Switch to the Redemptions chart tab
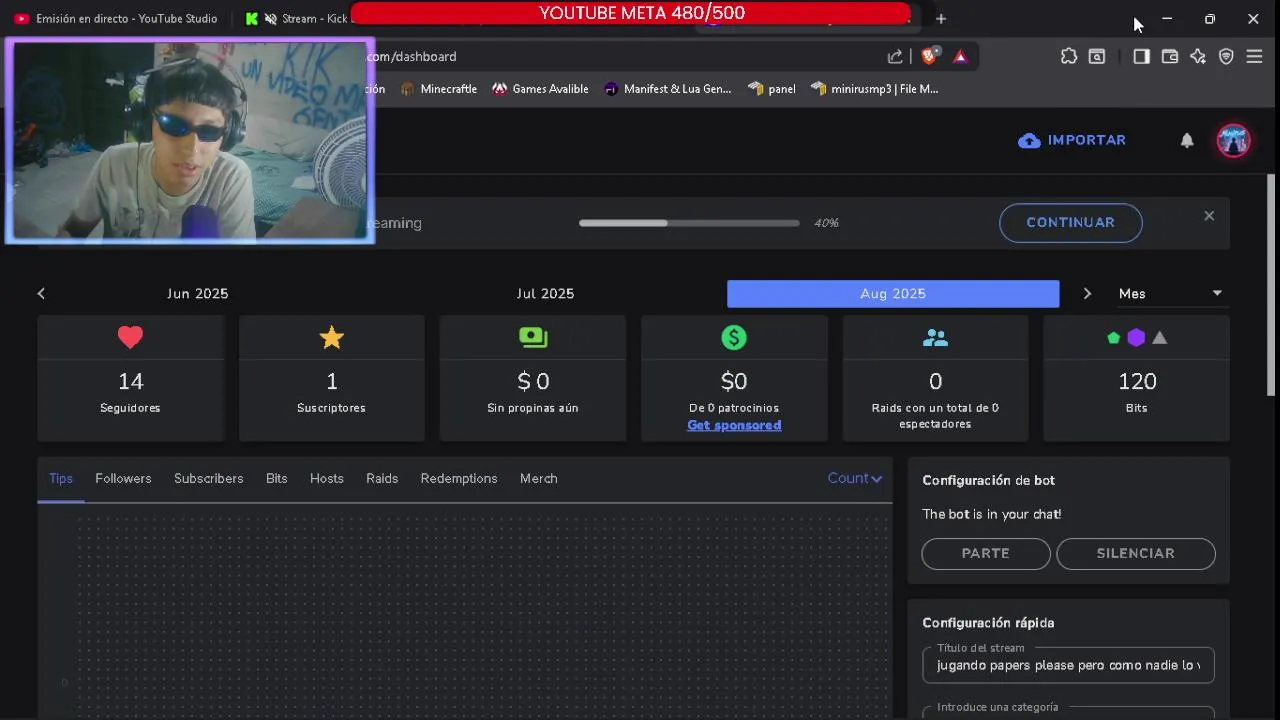The image size is (1280, 720). (459, 478)
